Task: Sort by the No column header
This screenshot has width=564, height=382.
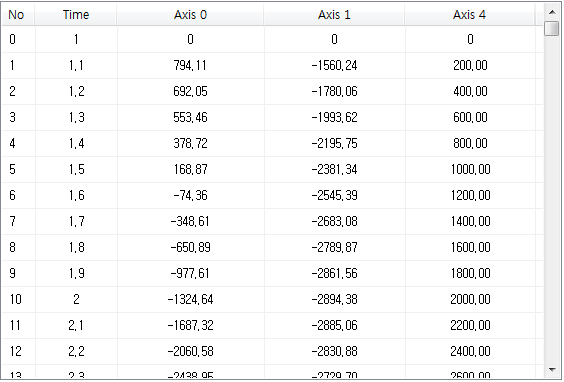Action: [x=18, y=15]
